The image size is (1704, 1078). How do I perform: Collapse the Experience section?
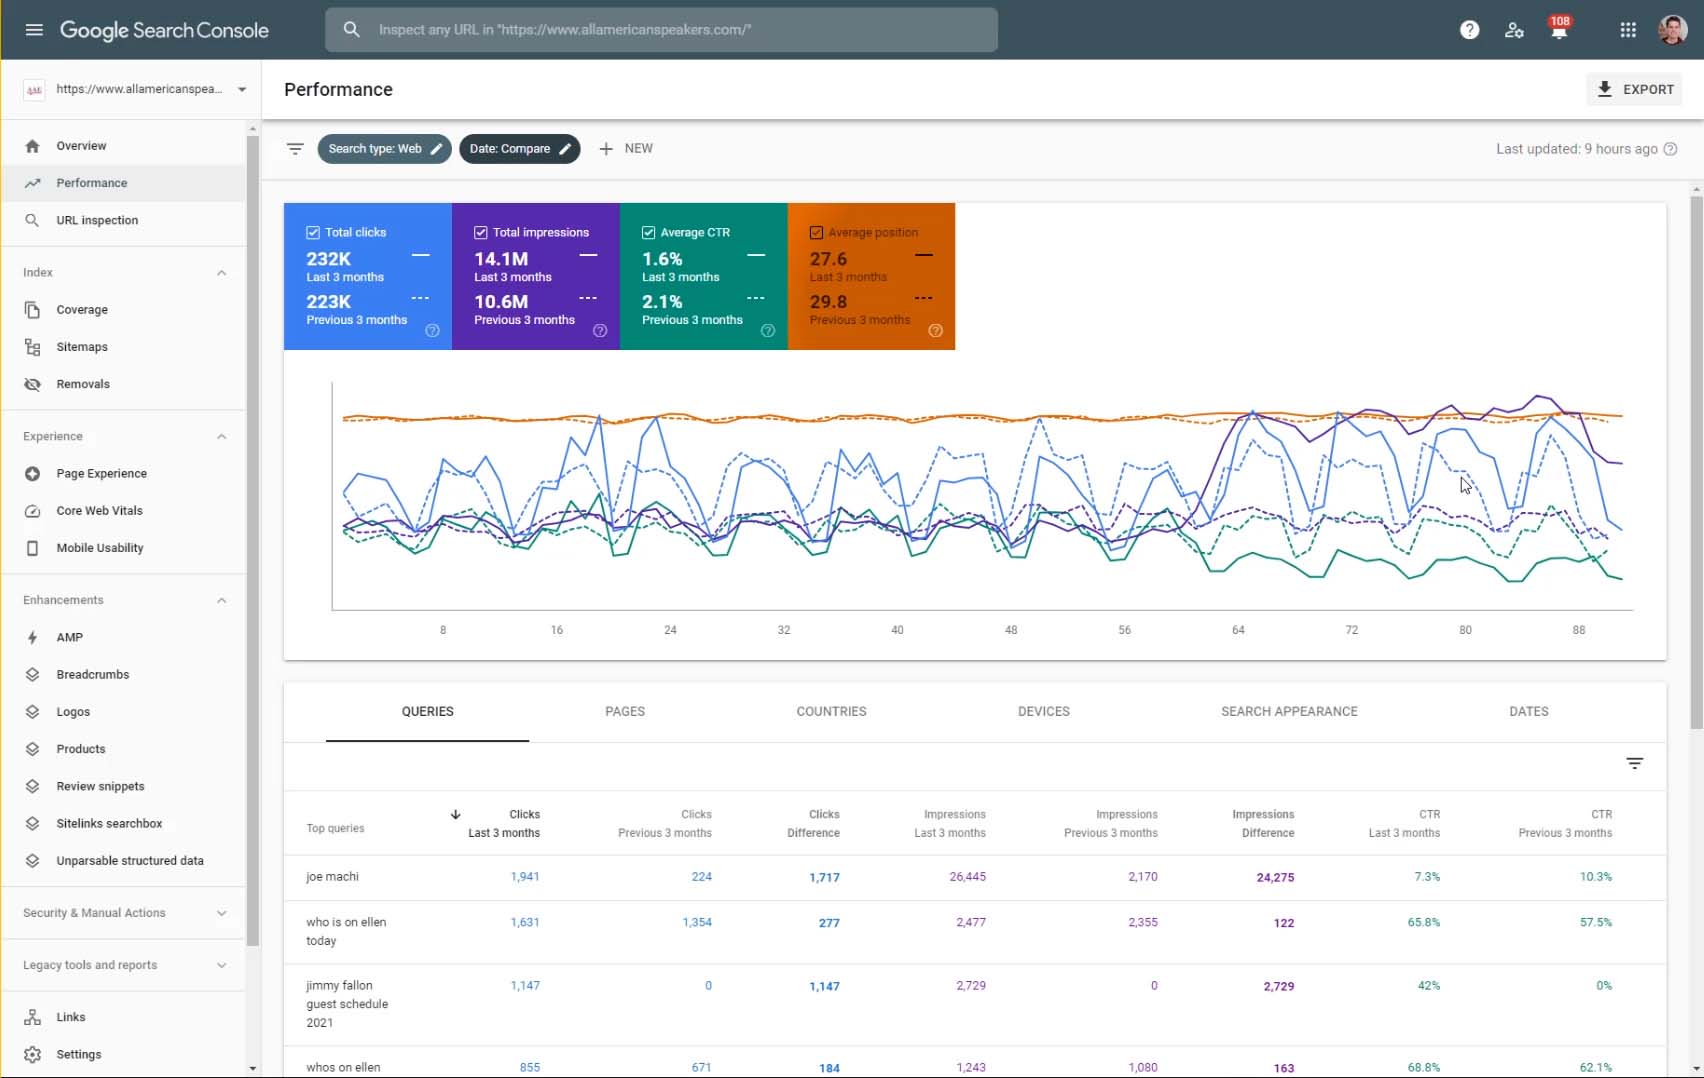tap(222, 437)
